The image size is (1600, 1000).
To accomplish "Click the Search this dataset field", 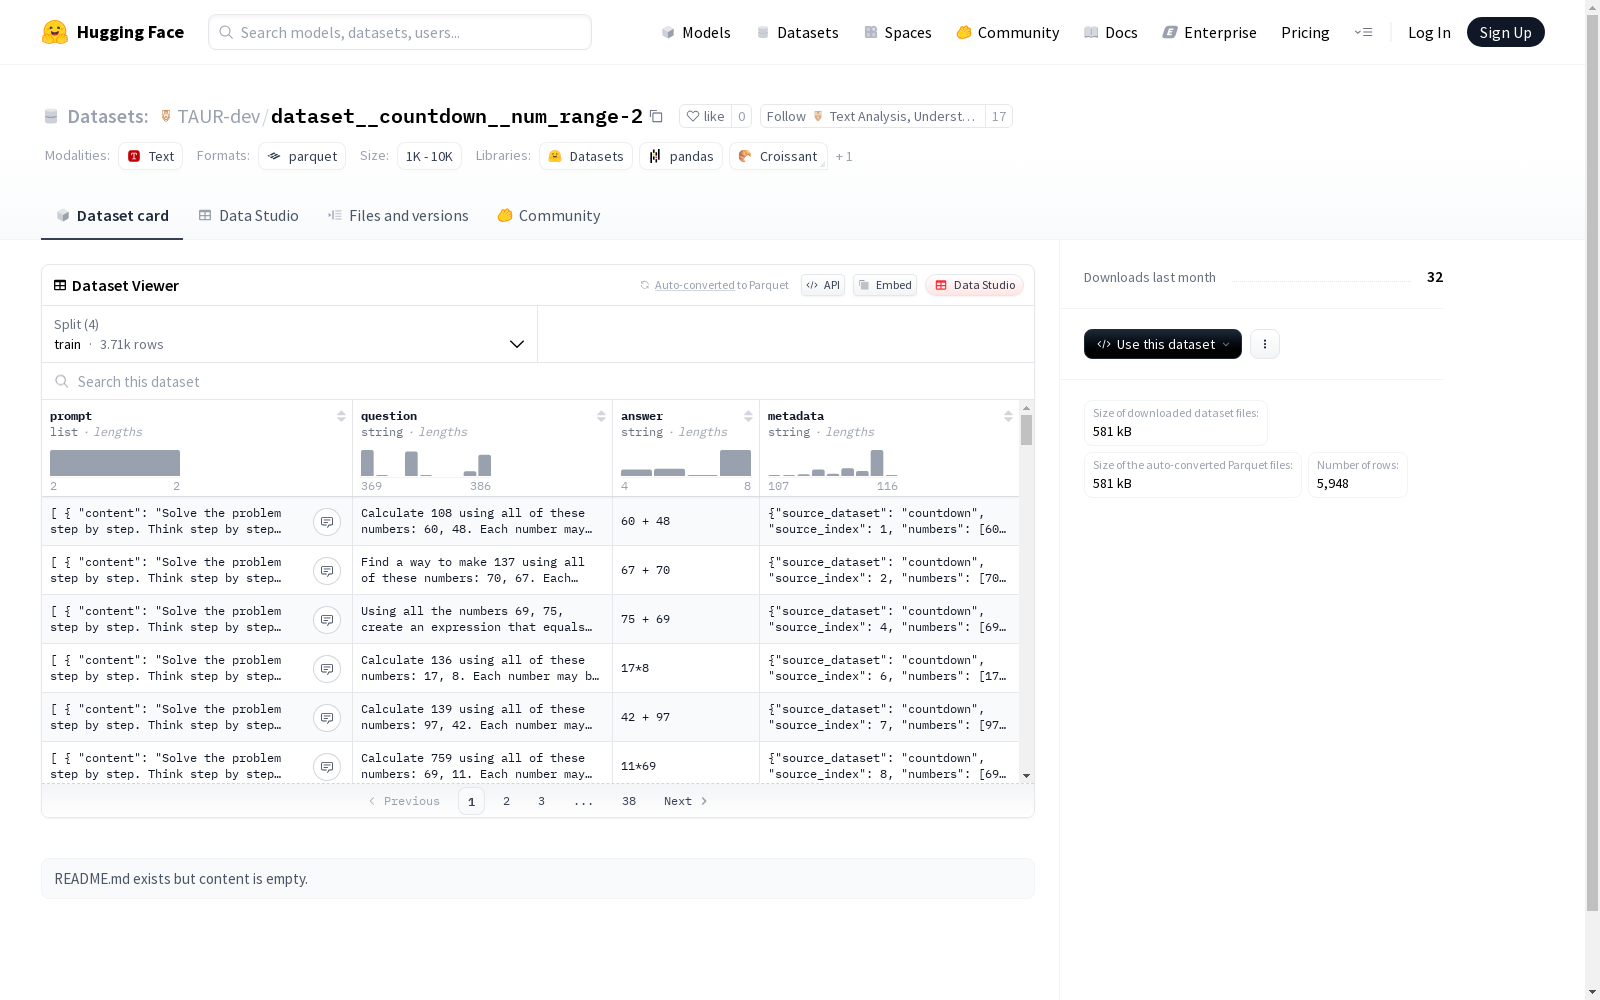I will pyautogui.click(x=538, y=381).
